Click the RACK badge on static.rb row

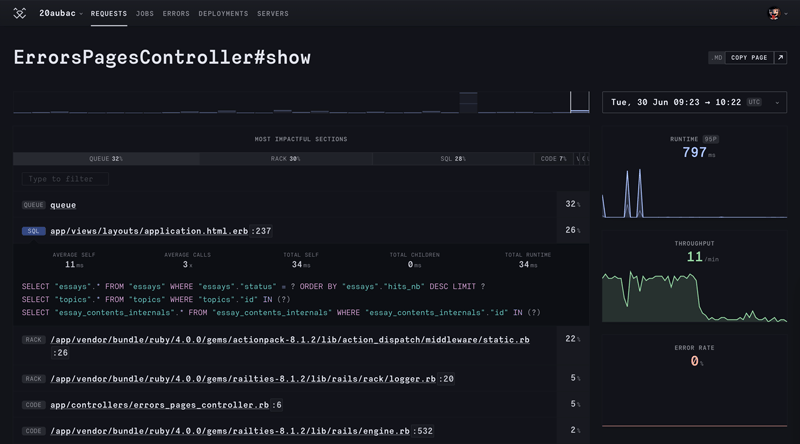click(x=34, y=340)
